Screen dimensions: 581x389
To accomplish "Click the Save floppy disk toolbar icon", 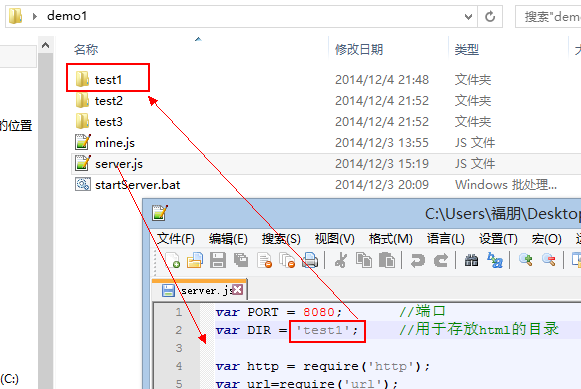I will pos(218,260).
